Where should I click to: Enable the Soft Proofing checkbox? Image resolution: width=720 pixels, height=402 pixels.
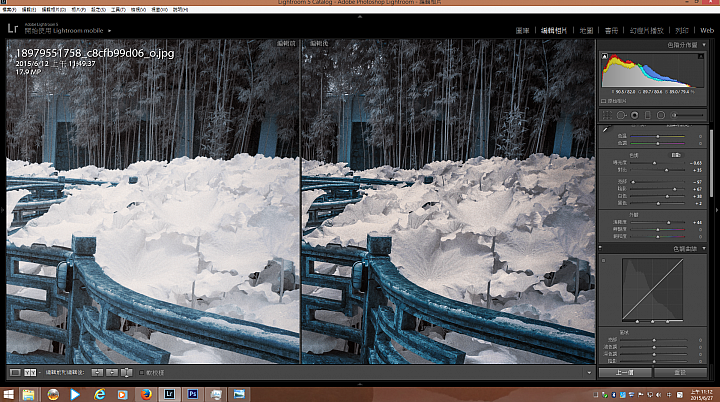[x=141, y=373]
